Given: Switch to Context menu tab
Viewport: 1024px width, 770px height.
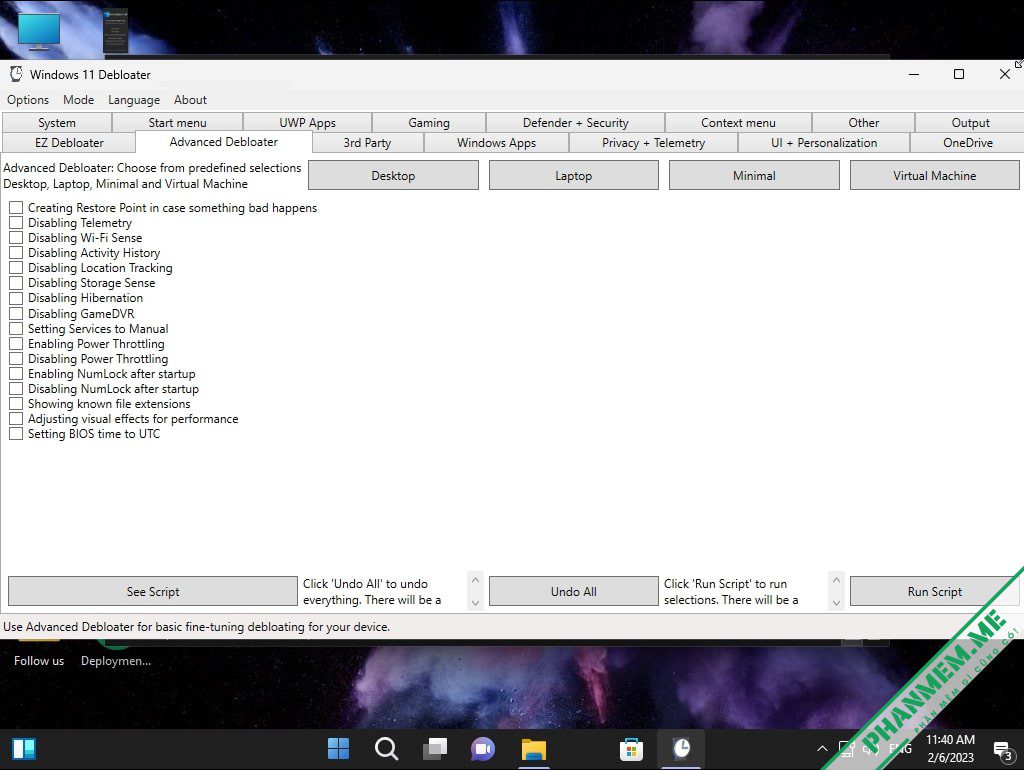Looking at the screenshot, I should pos(739,123).
